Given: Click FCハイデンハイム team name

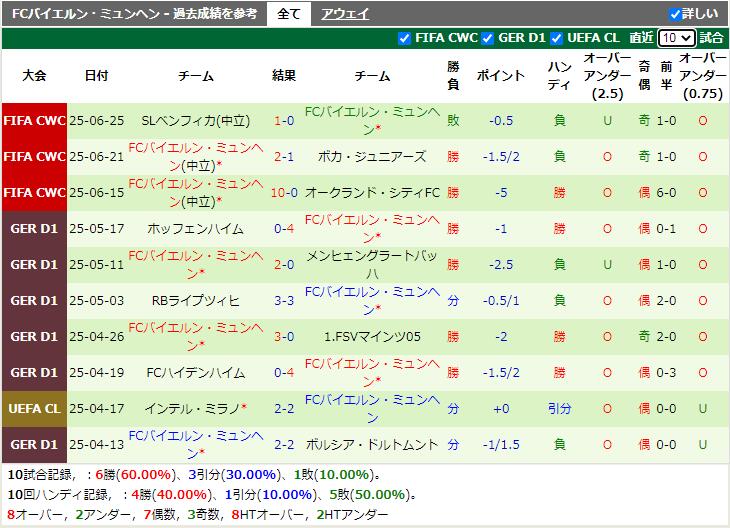Looking at the screenshot, I should click(x=196, y=372).
